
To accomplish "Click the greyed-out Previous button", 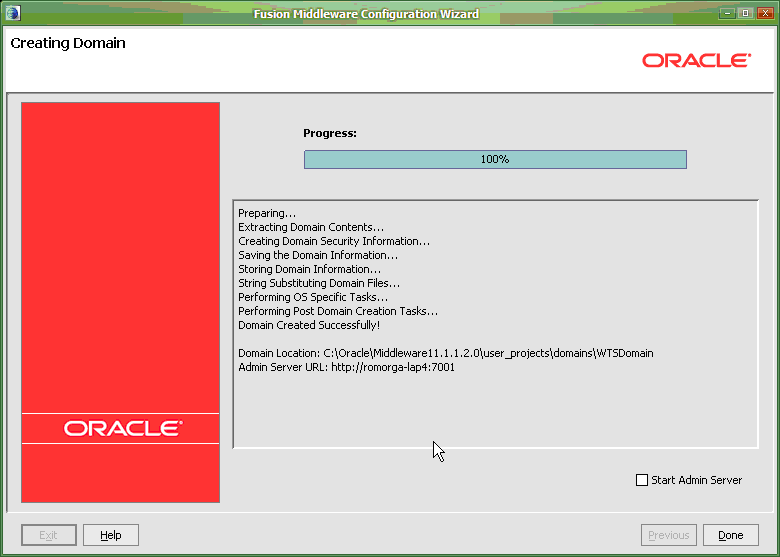I will (669, 535).
